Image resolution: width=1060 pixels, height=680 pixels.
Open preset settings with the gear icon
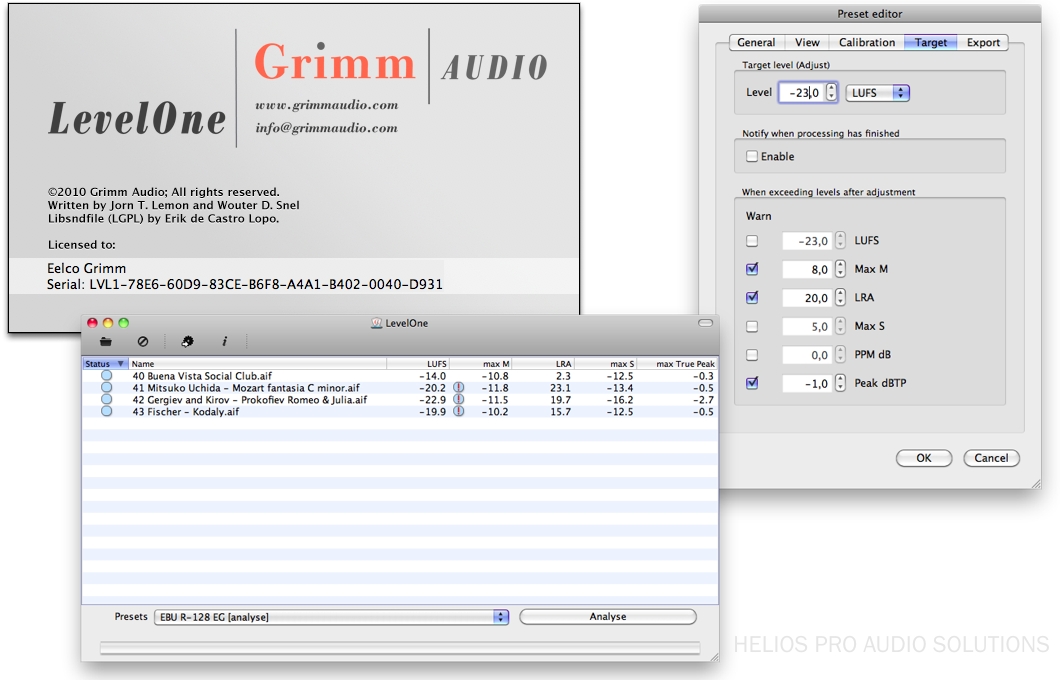187,341
